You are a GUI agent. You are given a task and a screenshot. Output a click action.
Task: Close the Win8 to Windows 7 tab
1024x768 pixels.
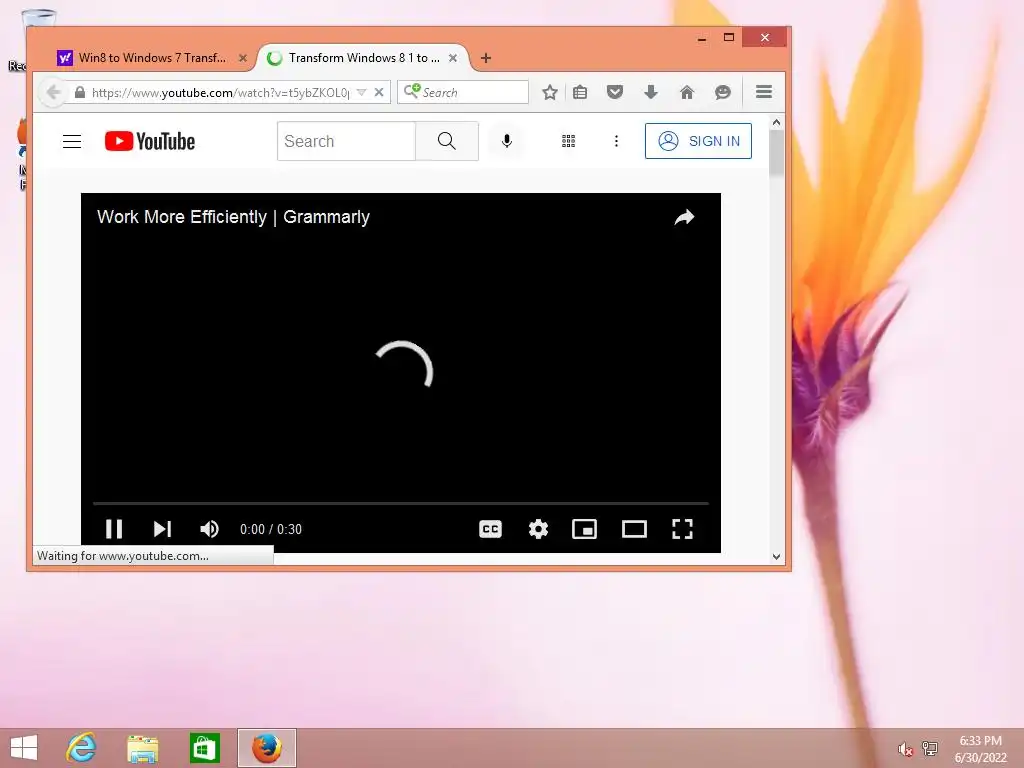point(243,58)
